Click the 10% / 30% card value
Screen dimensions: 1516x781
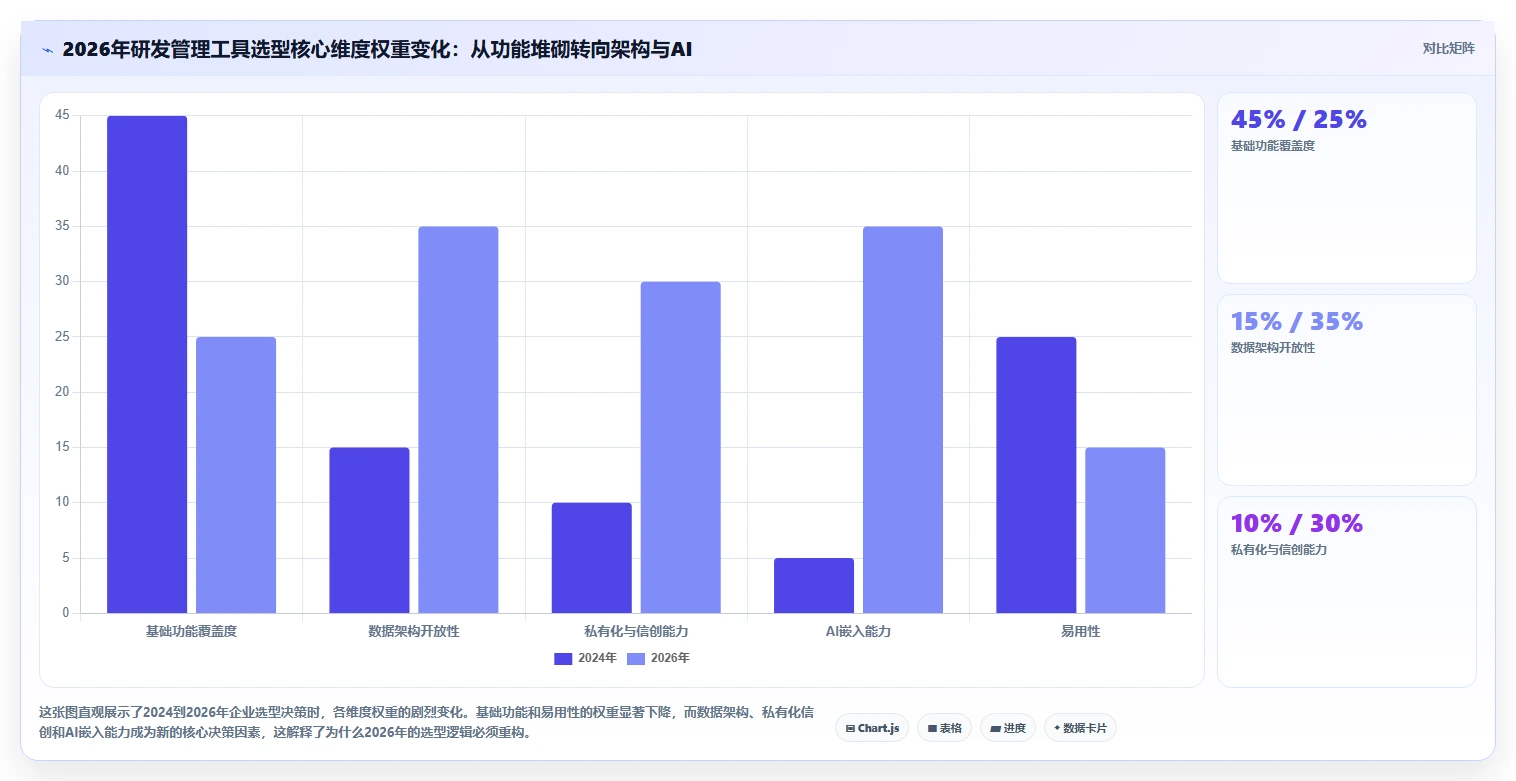1296,523
